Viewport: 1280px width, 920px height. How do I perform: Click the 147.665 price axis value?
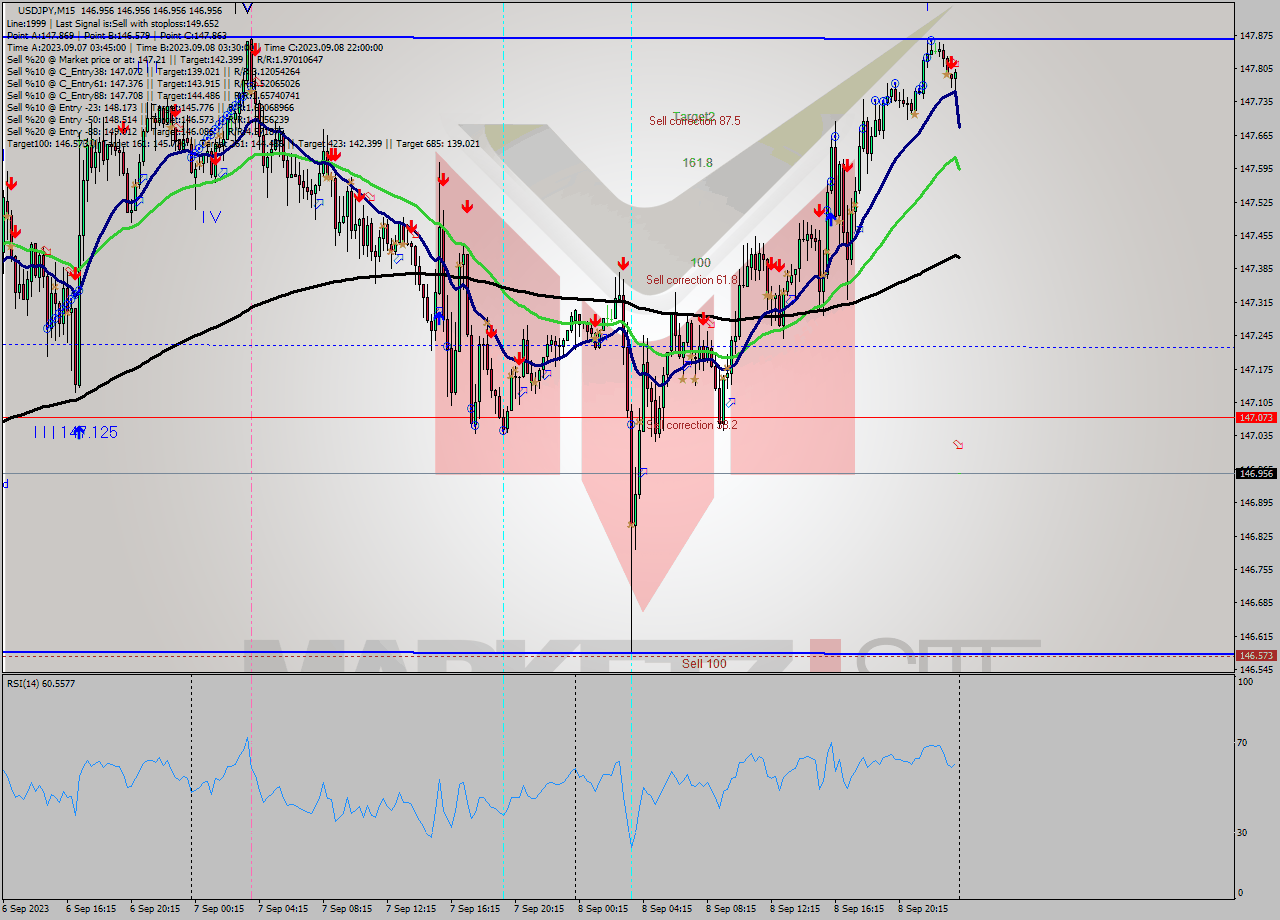[1256, 135]
